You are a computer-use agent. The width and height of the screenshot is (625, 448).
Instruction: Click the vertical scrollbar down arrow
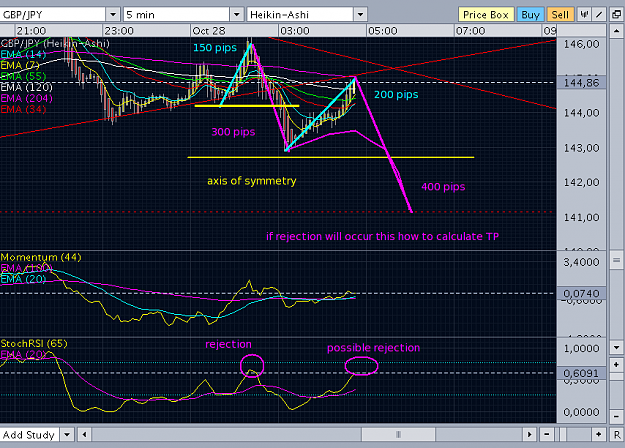616,347
